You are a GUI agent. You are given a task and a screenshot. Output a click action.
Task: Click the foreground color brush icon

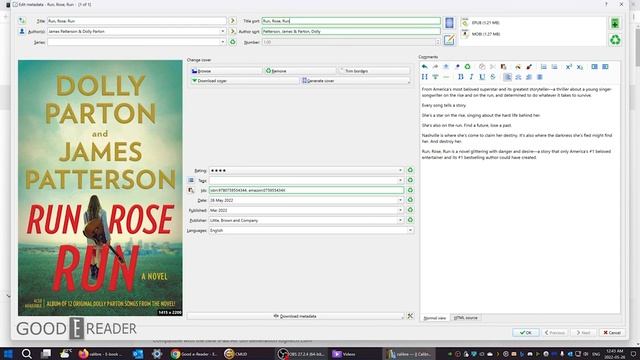529,67
